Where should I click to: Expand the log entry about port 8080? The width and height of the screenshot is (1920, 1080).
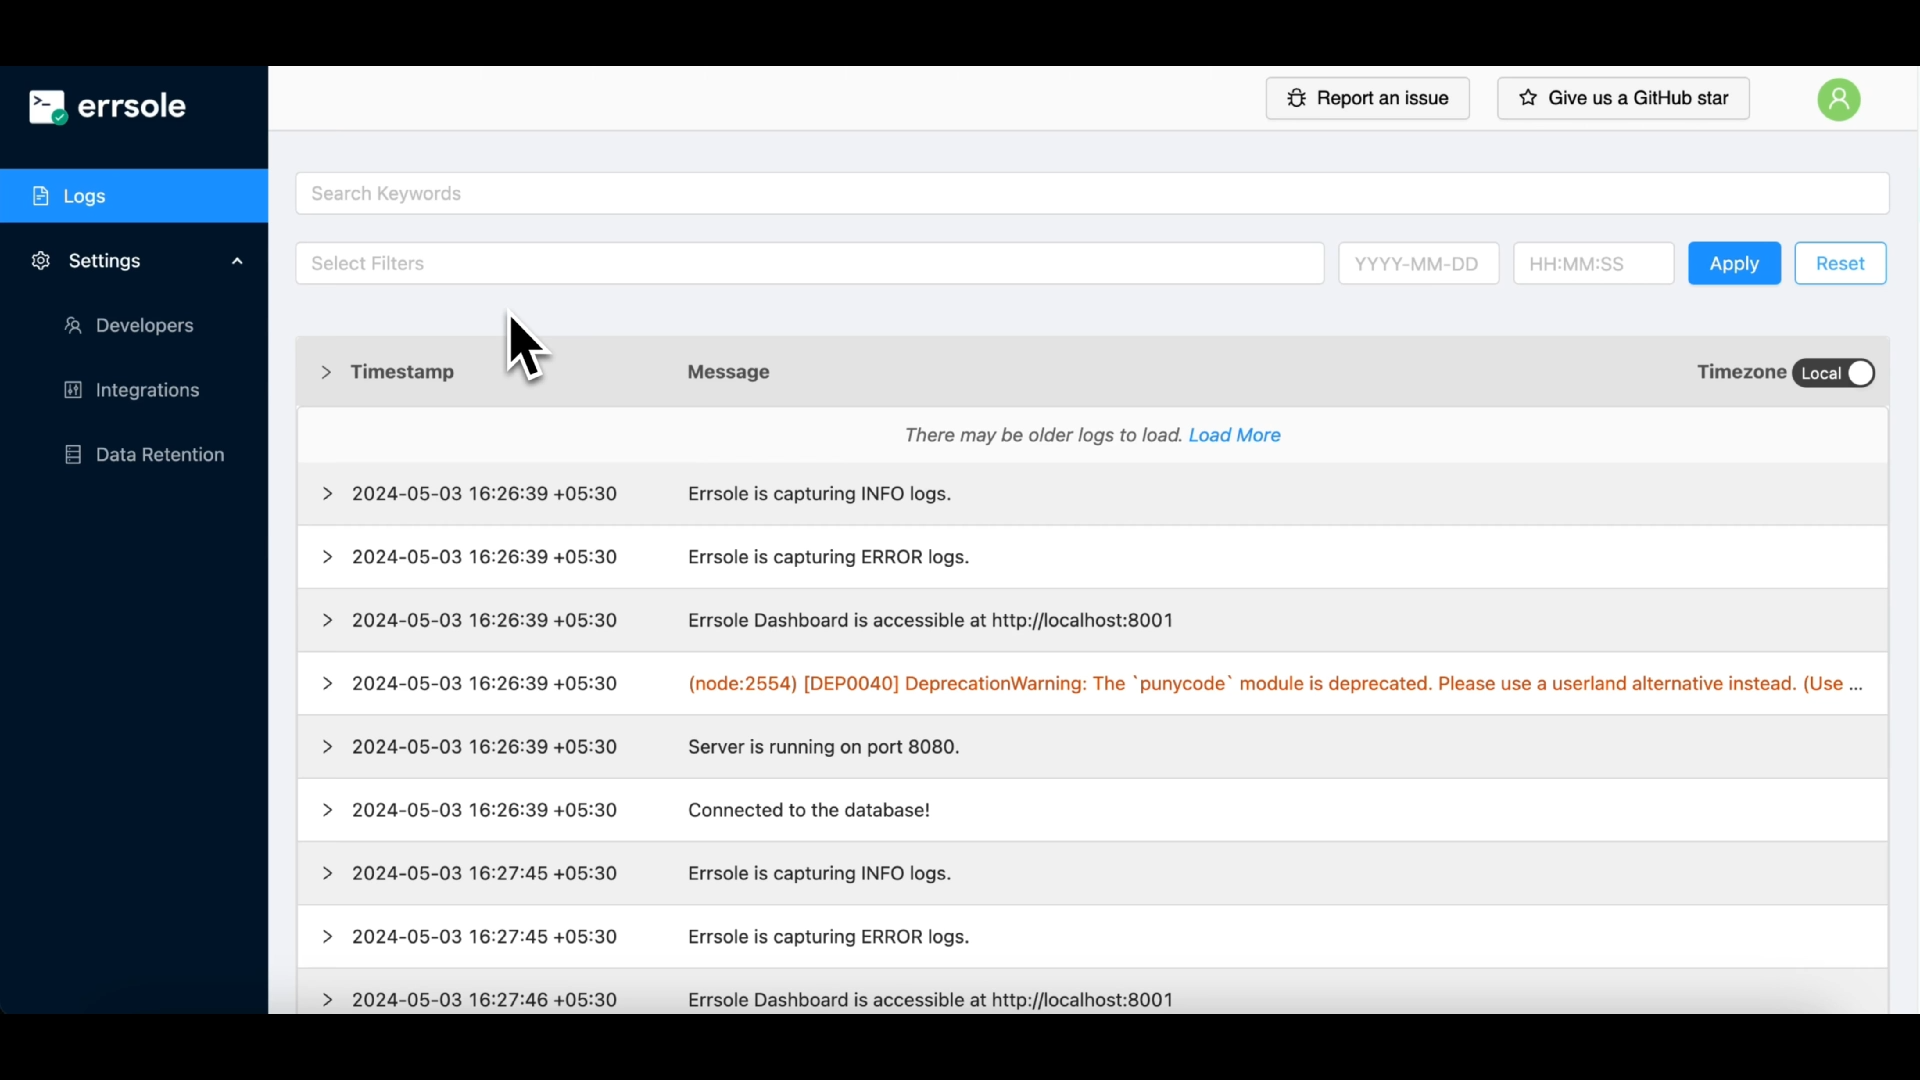click(329, 747)
